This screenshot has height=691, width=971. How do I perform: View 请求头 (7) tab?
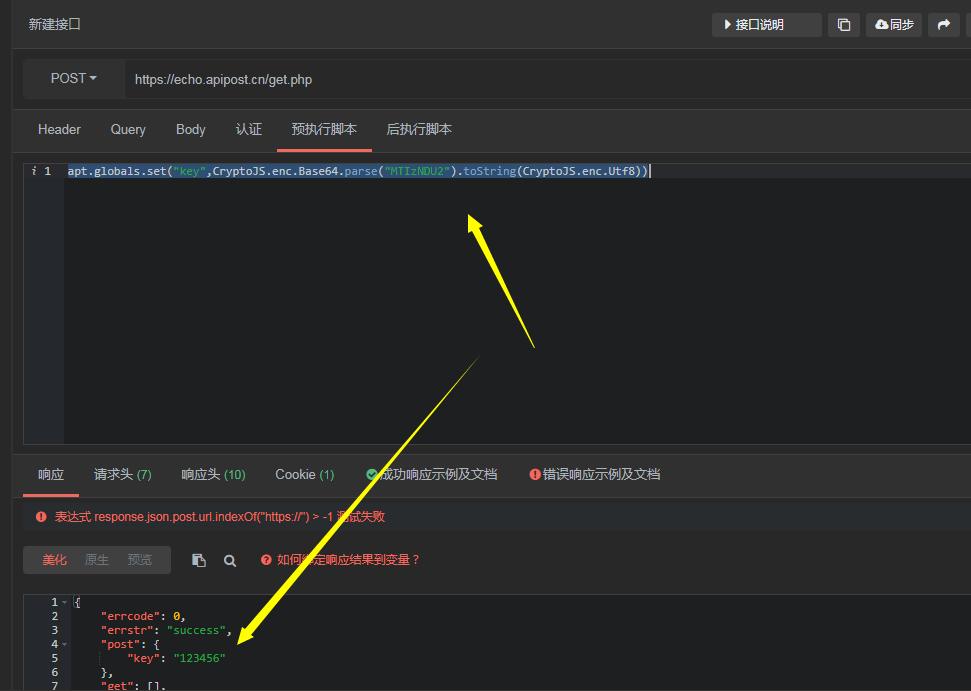(123, 474)
